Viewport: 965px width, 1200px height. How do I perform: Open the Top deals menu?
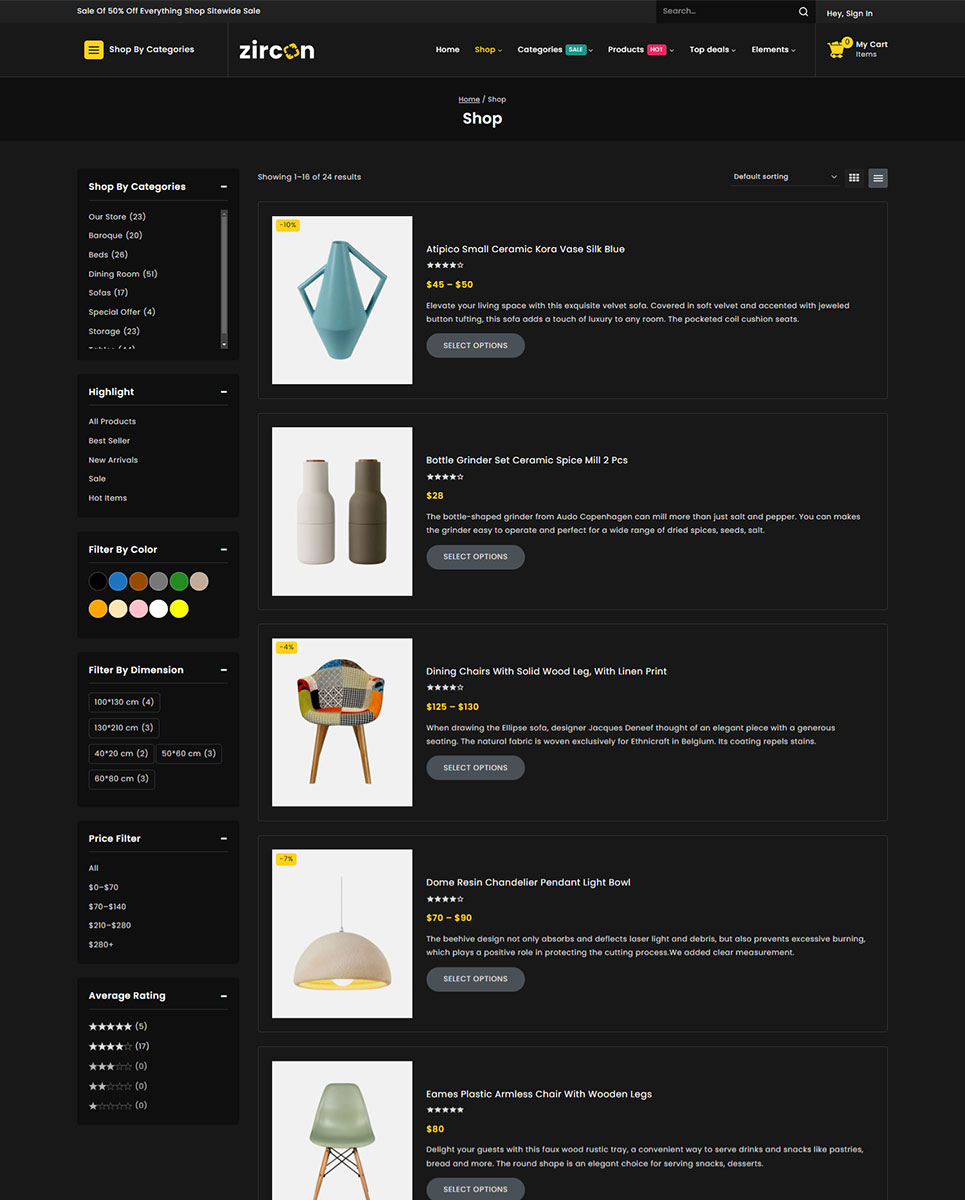pos(712,50)
